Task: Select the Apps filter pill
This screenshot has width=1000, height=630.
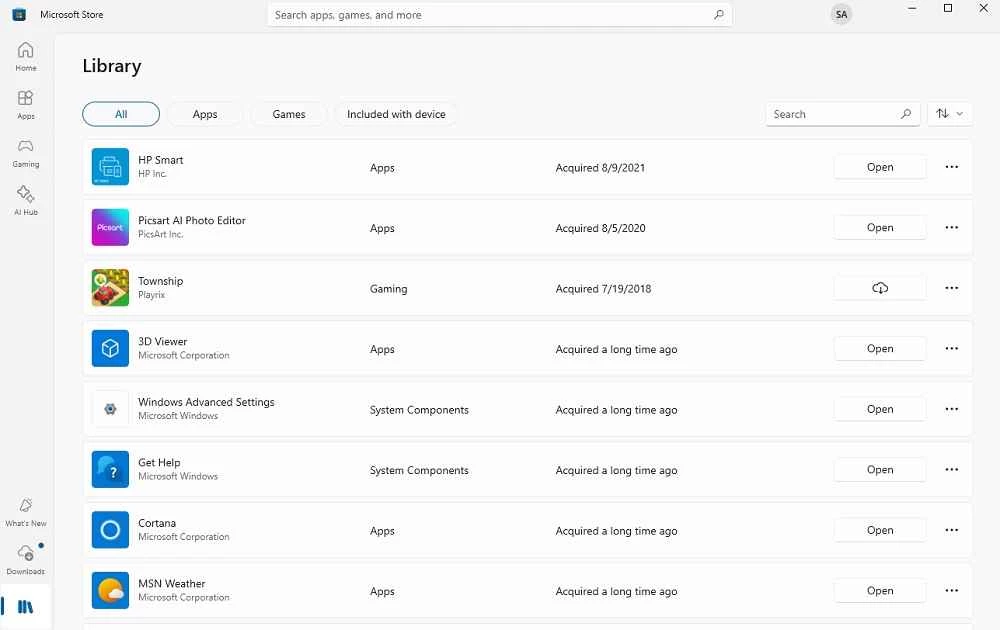Action: [x=205, y=114]
